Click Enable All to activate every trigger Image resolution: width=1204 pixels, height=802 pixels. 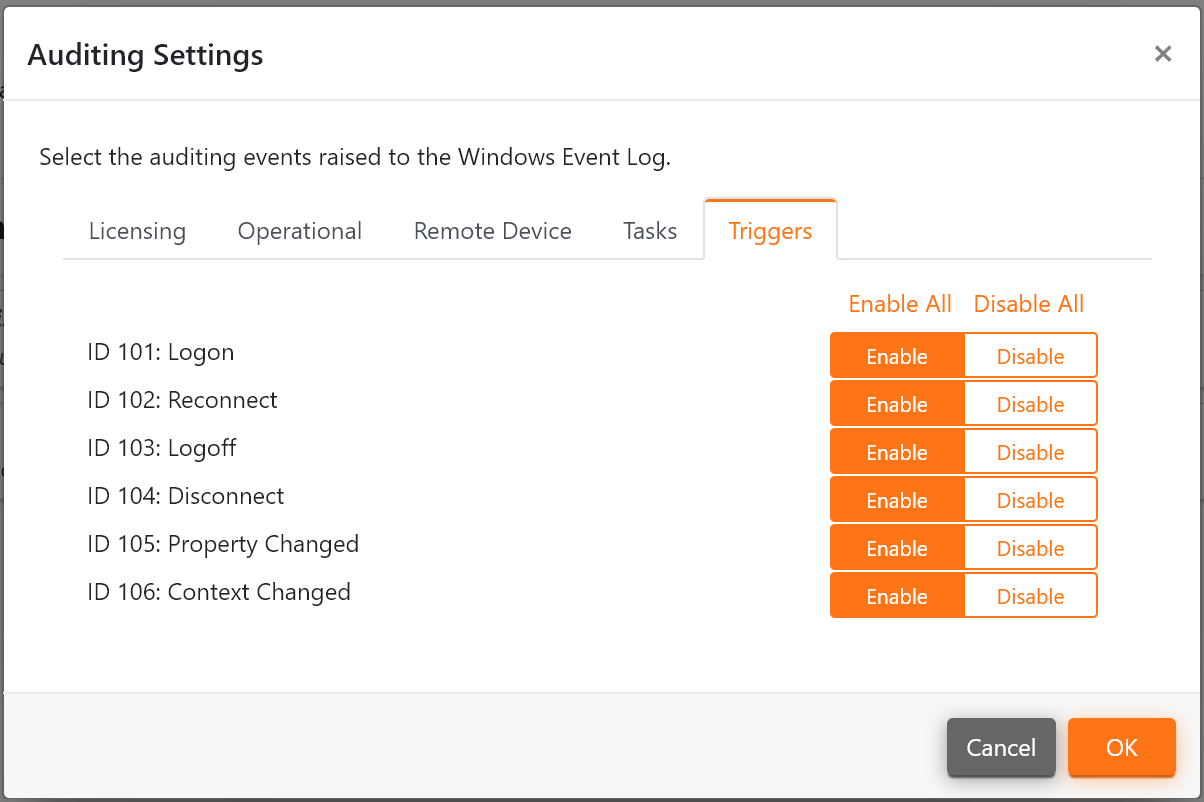(899, 304)
